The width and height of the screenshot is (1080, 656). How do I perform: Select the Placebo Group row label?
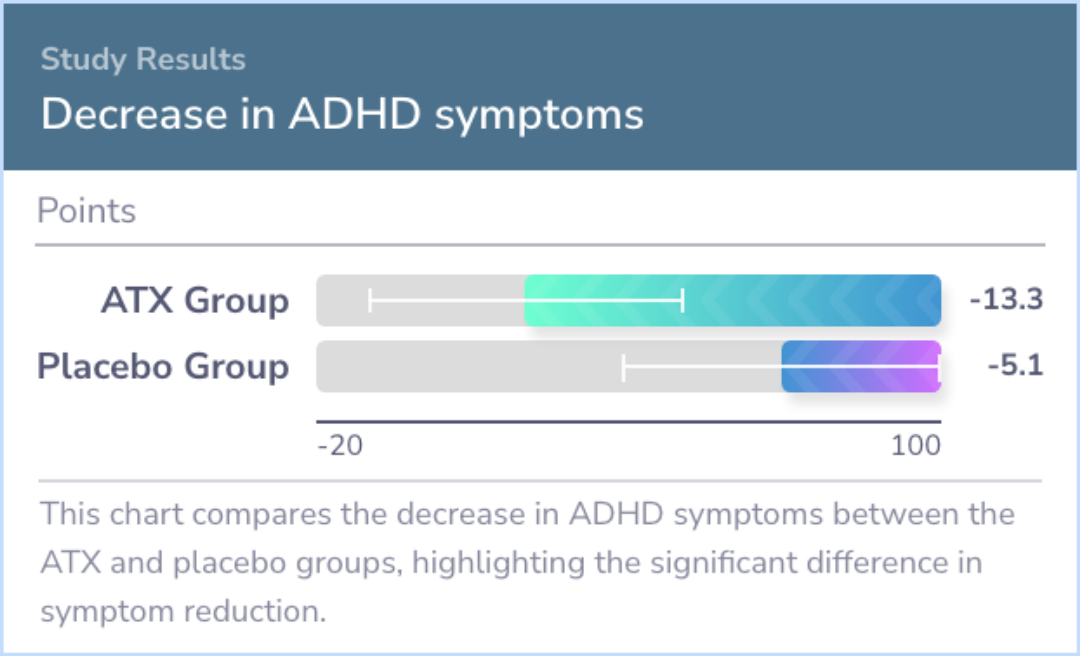click(163, 366)
